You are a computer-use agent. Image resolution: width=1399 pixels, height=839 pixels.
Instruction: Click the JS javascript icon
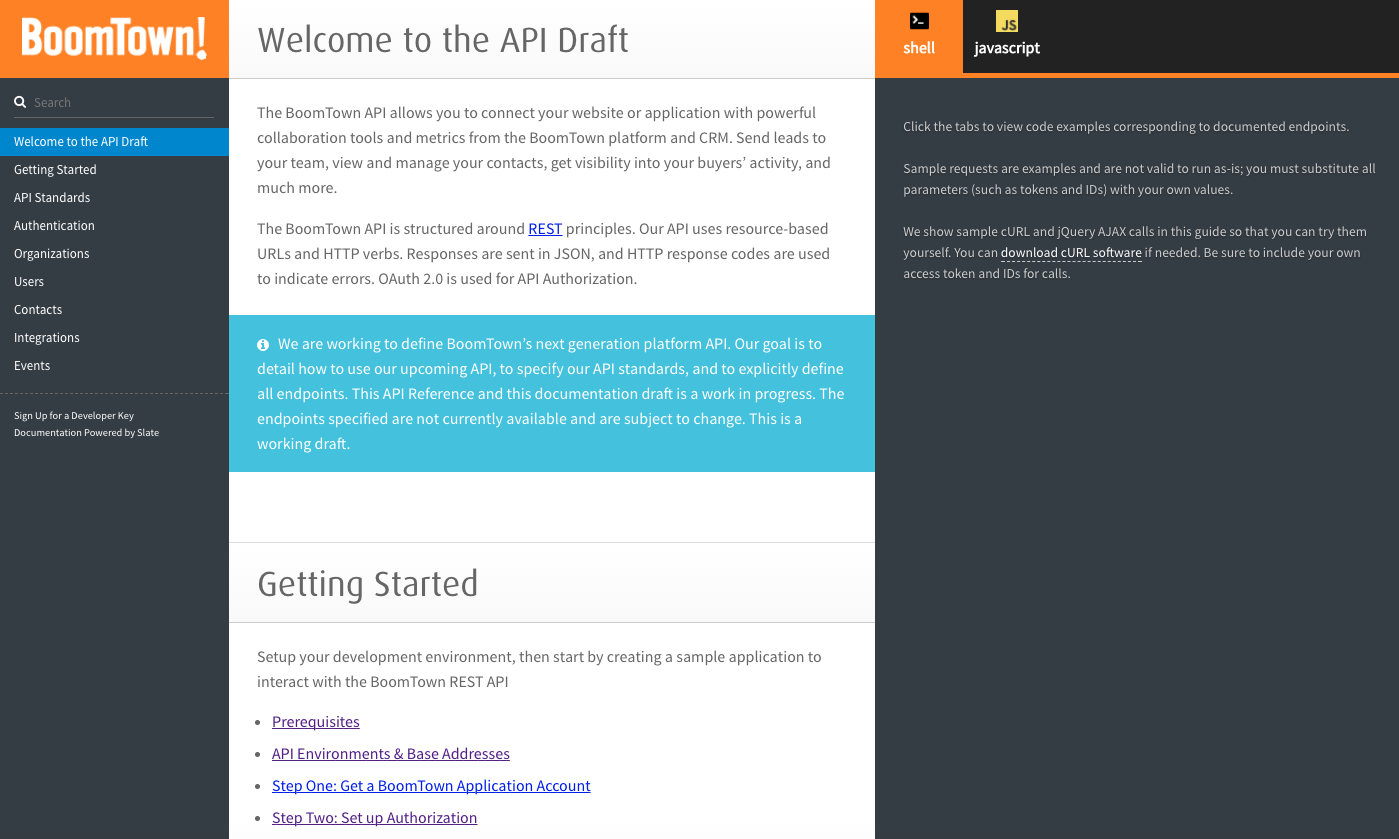tap(1007, 21)
